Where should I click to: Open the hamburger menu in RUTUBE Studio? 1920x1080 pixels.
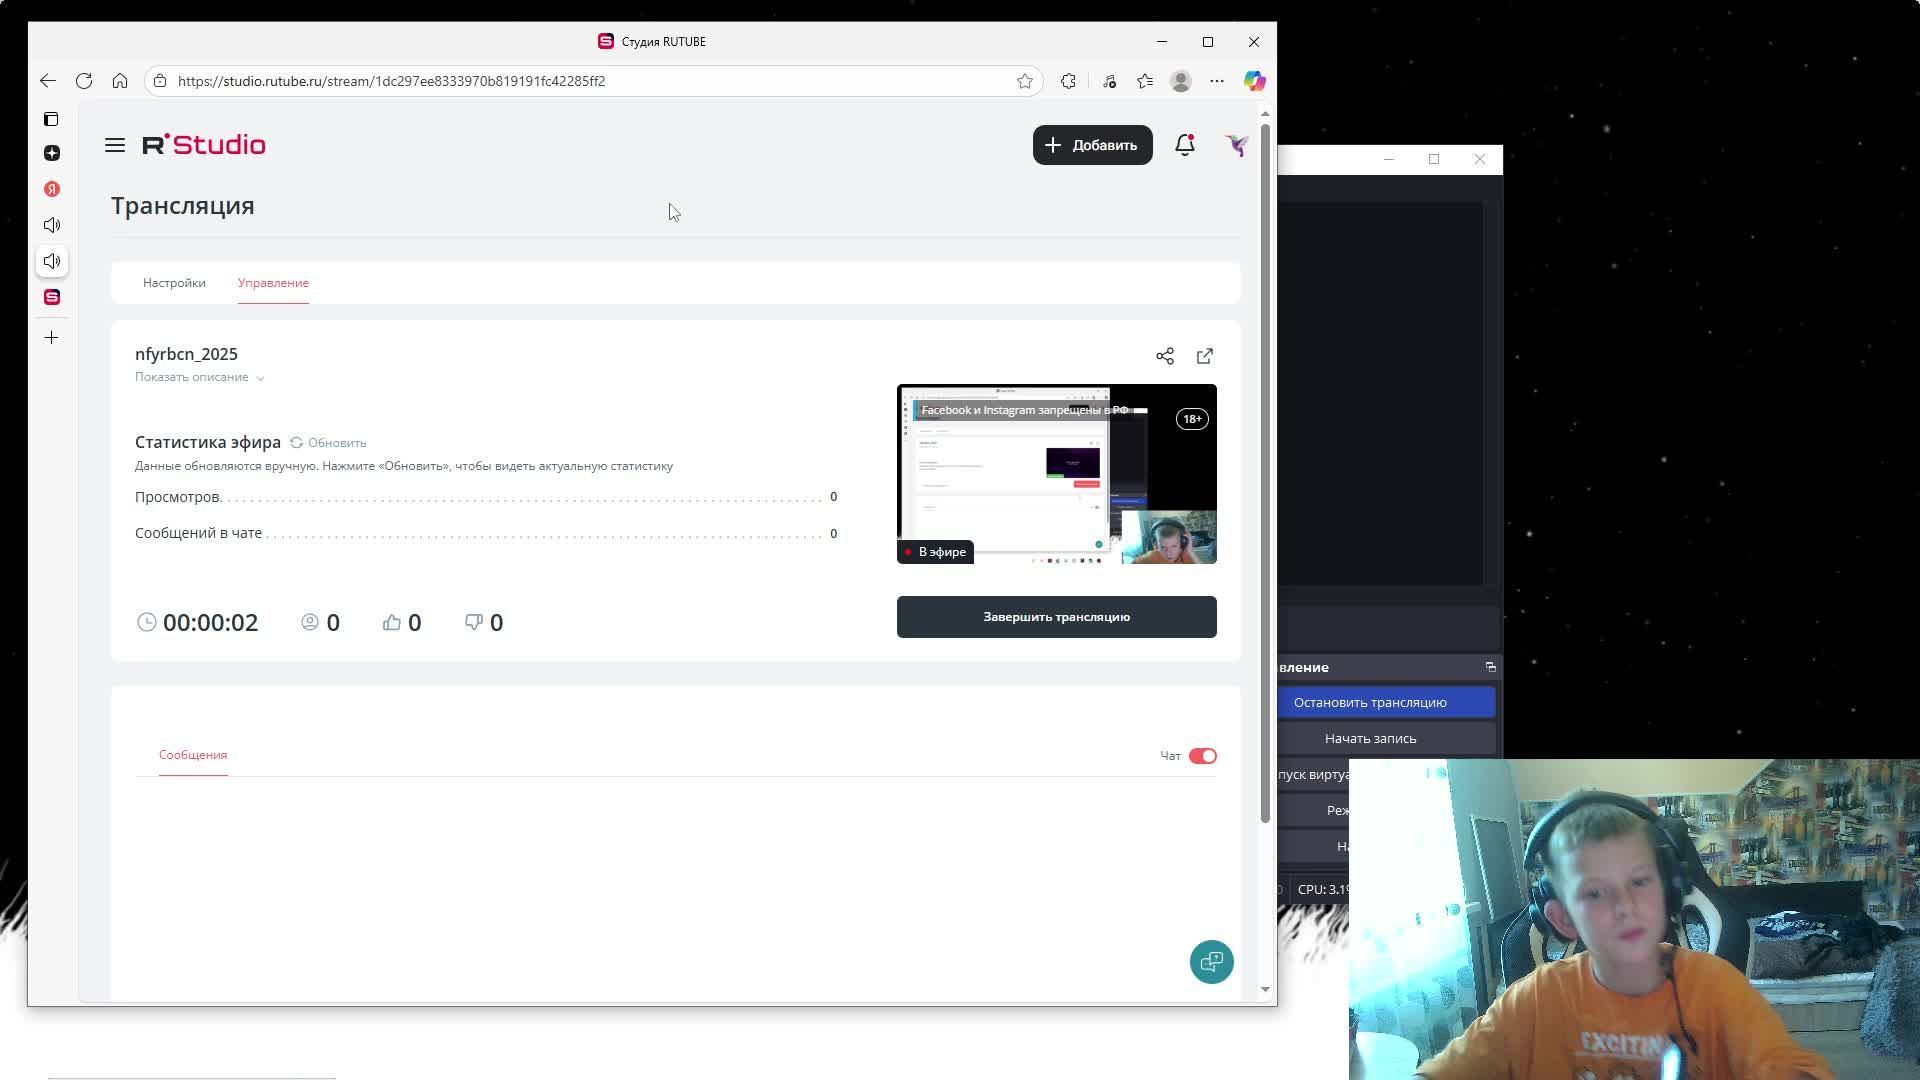point(115,145)
